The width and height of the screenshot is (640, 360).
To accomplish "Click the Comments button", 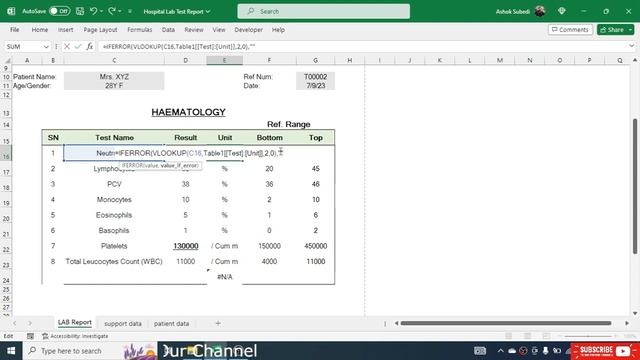I will pos(570,30).
